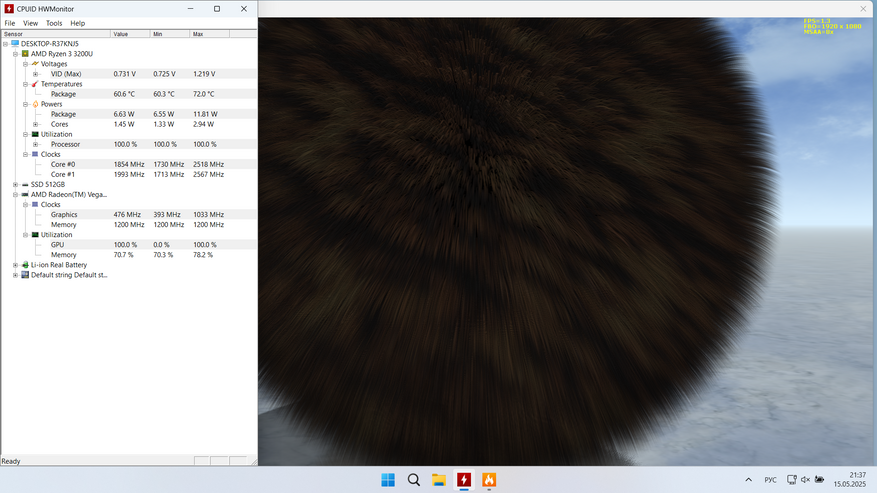Open the Tools menu
Viewport: 877px width, 493px height.
point(54,23)
